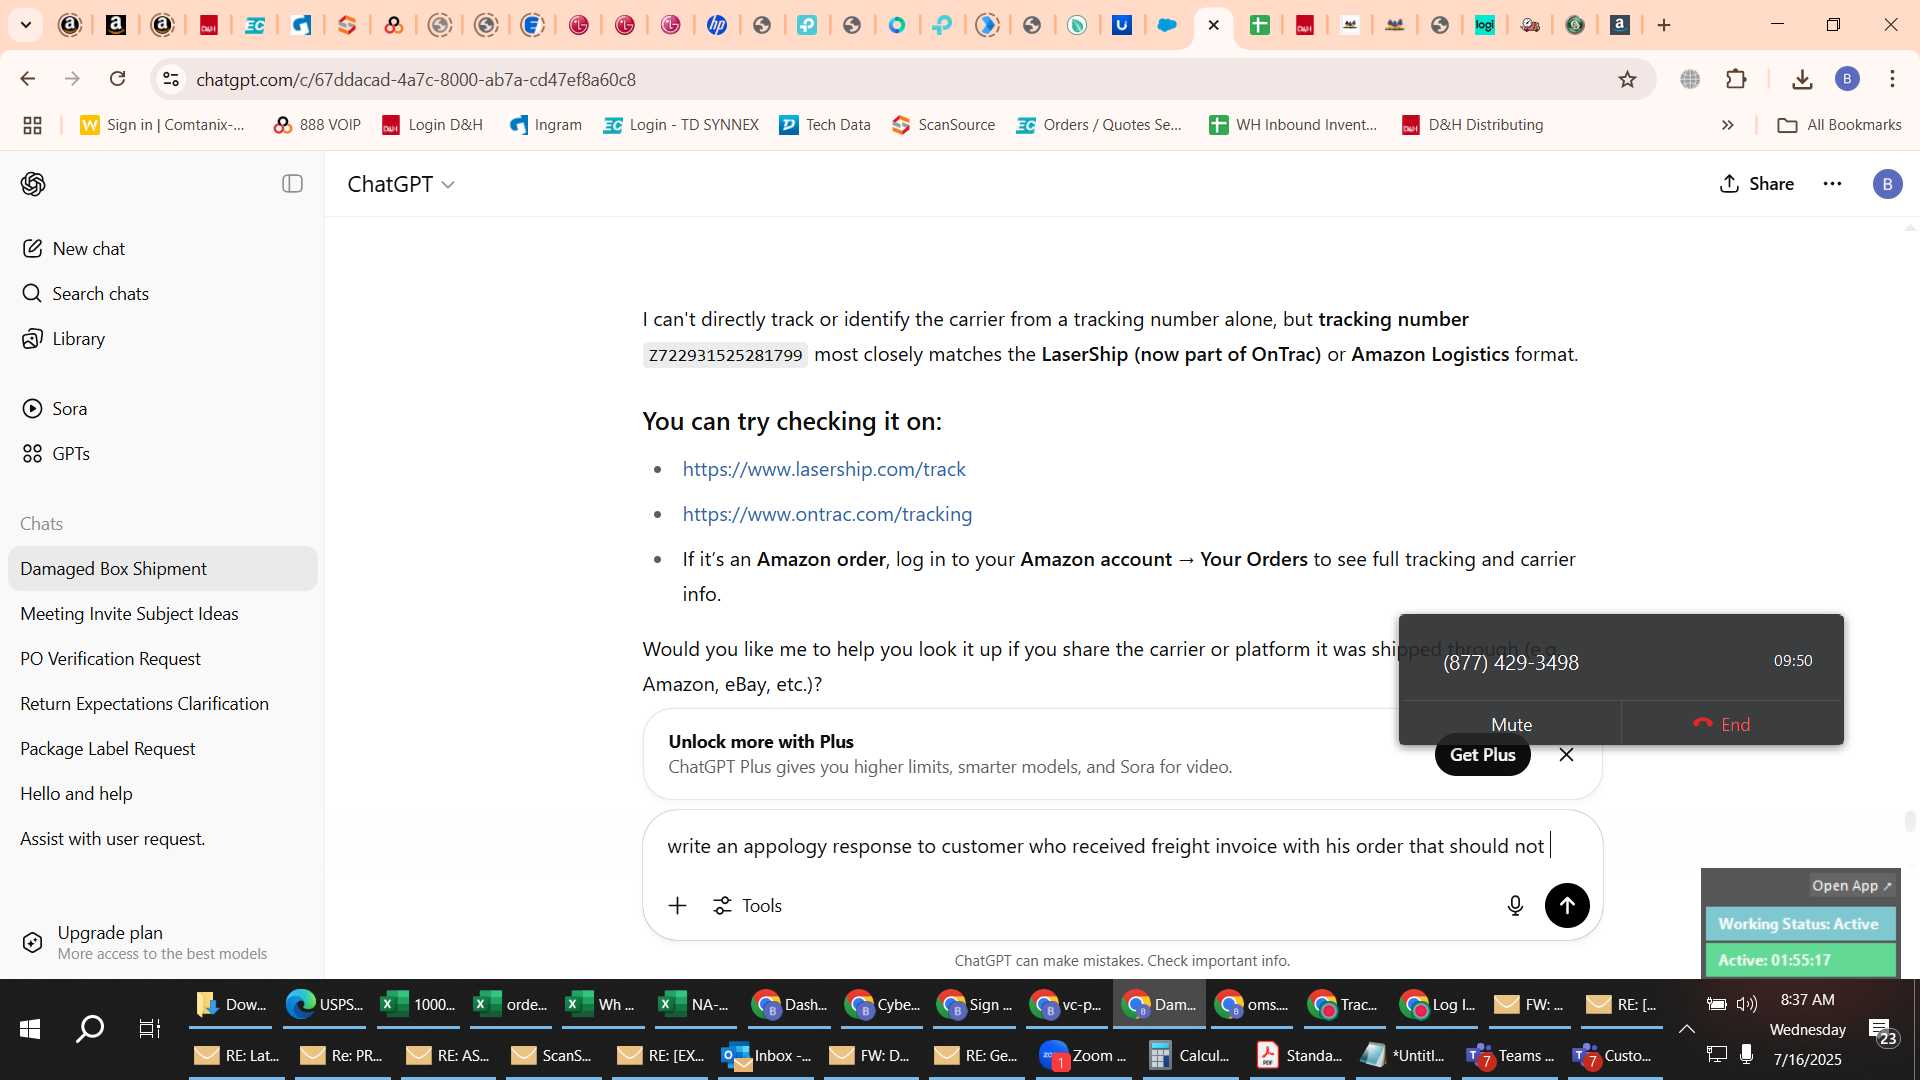This screenshot has width=1920, height=1080.
Task: Click the Get Plus button
Action: click(1483, 755)
